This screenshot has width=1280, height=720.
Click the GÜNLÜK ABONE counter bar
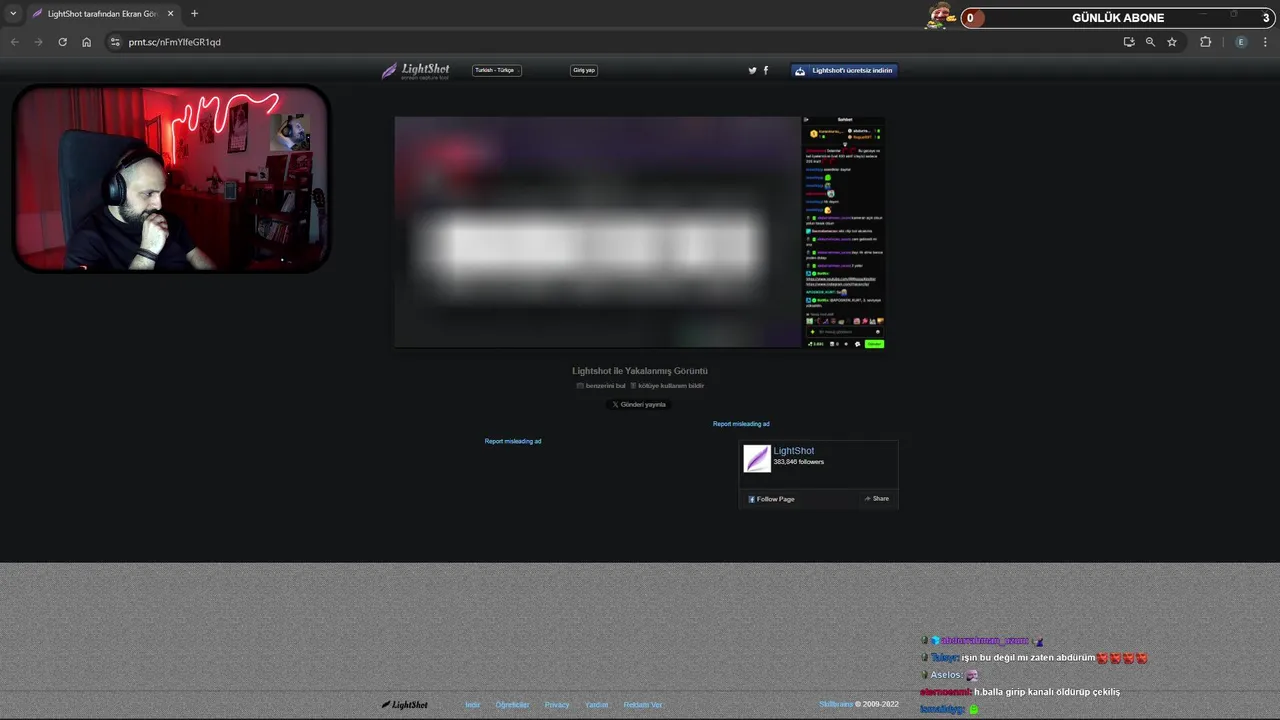coord(1117,18)
